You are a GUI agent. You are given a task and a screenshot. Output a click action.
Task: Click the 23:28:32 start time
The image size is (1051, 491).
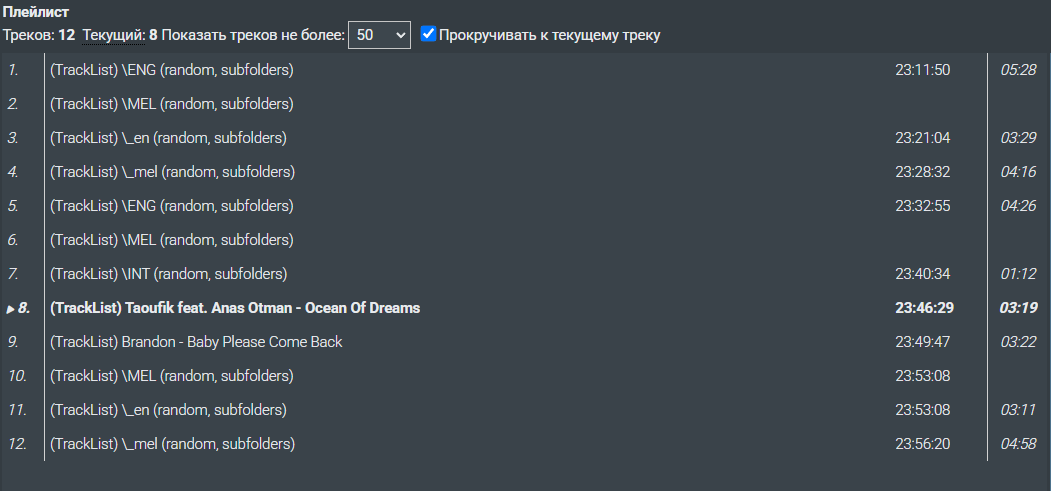point(922,172)
